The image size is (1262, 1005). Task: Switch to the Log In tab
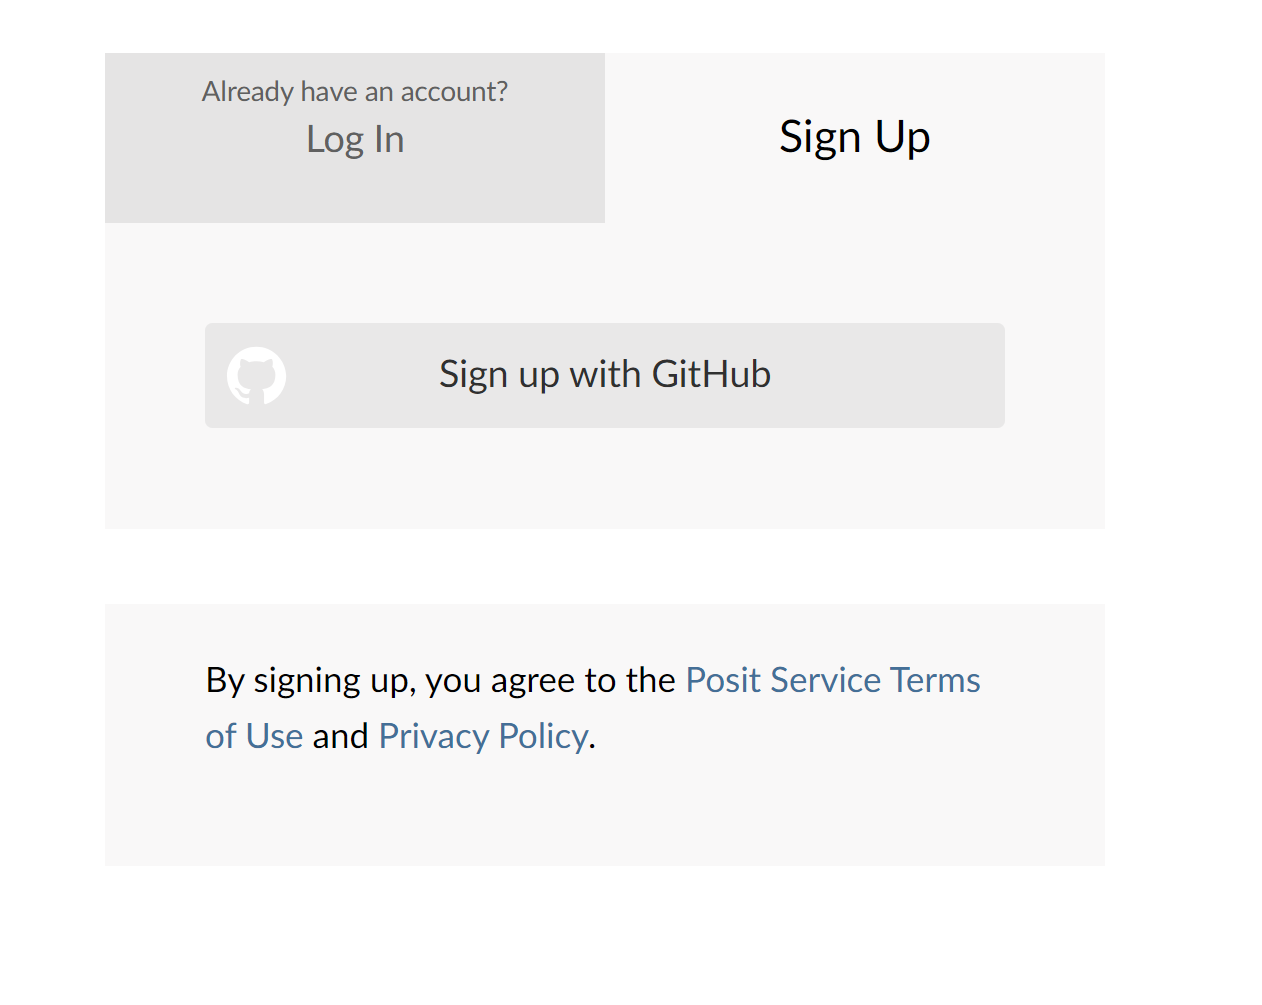click(x=355, y=138)
